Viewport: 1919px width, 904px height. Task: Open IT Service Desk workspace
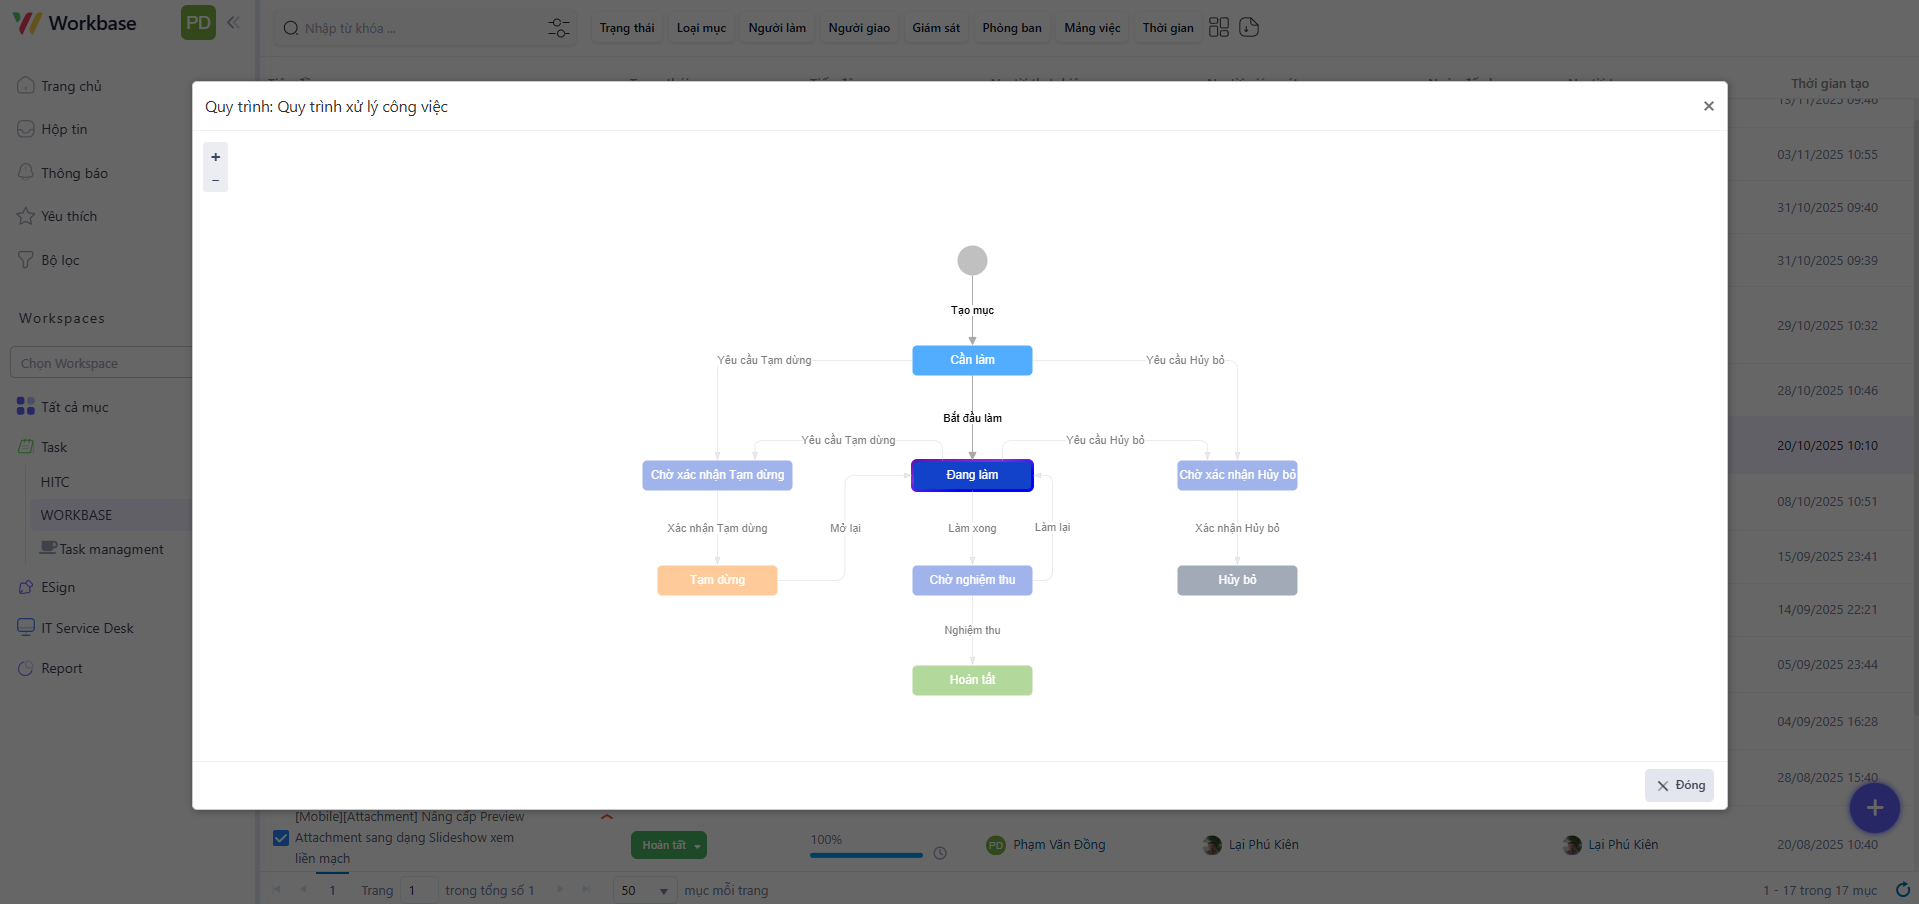[x=87, y=628]
